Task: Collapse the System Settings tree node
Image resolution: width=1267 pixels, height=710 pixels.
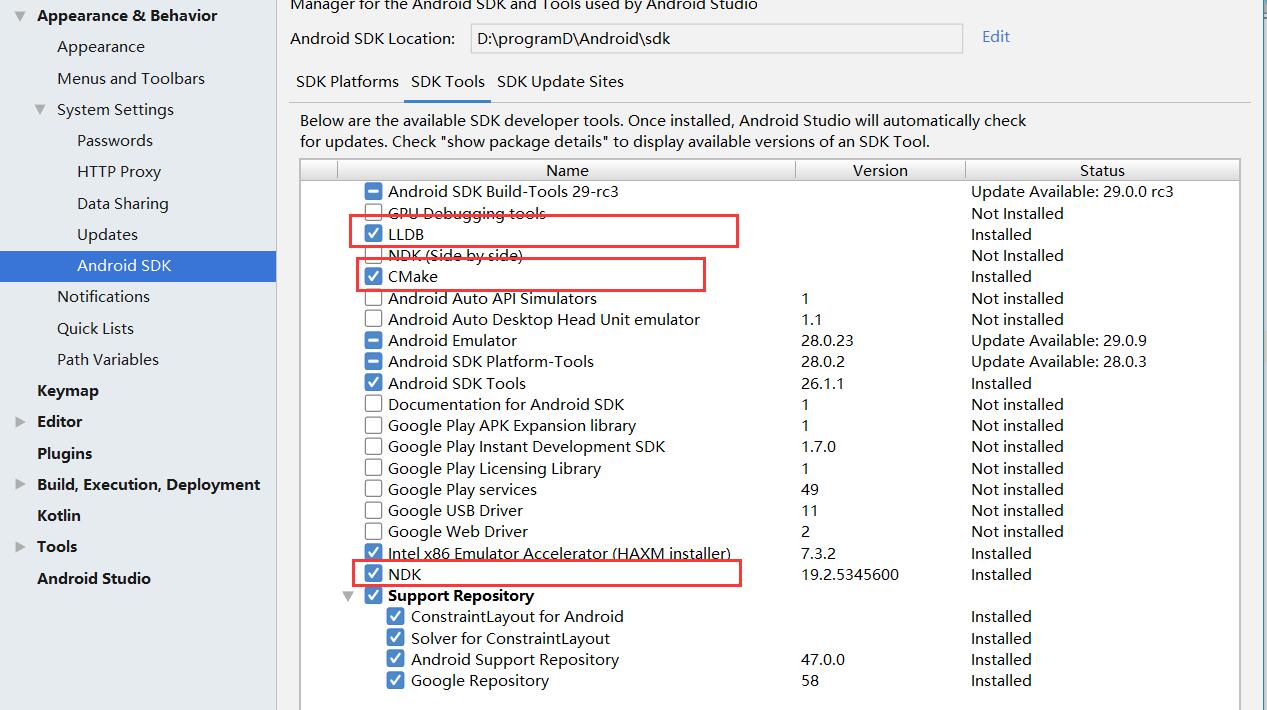Action: click(40, 110)
